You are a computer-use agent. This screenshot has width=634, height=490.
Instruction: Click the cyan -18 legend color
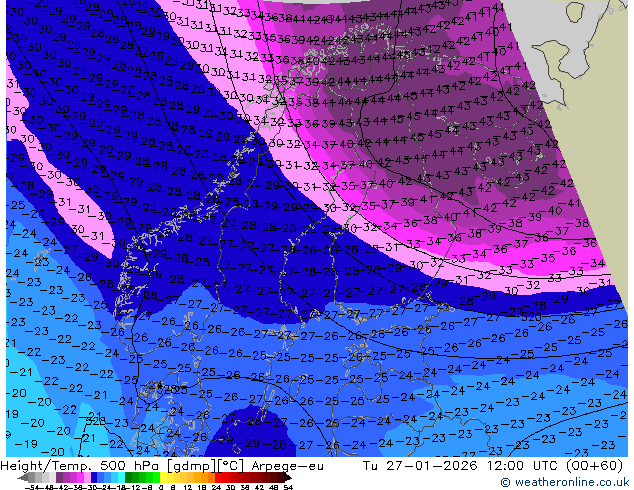[x=121, y=478]
